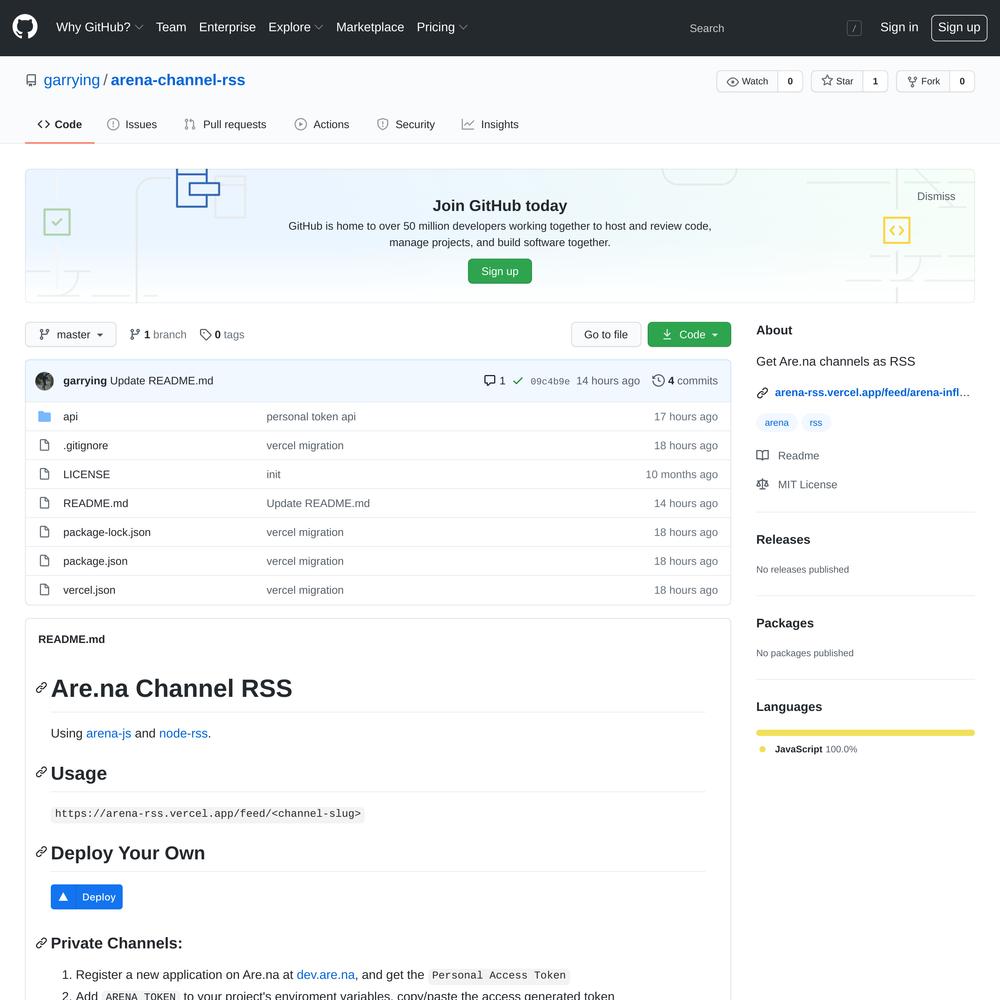The height and width of the screenshot is (1000, 1000).
Task: Switch to the Actions tab
Action: [x=322, y=124]
